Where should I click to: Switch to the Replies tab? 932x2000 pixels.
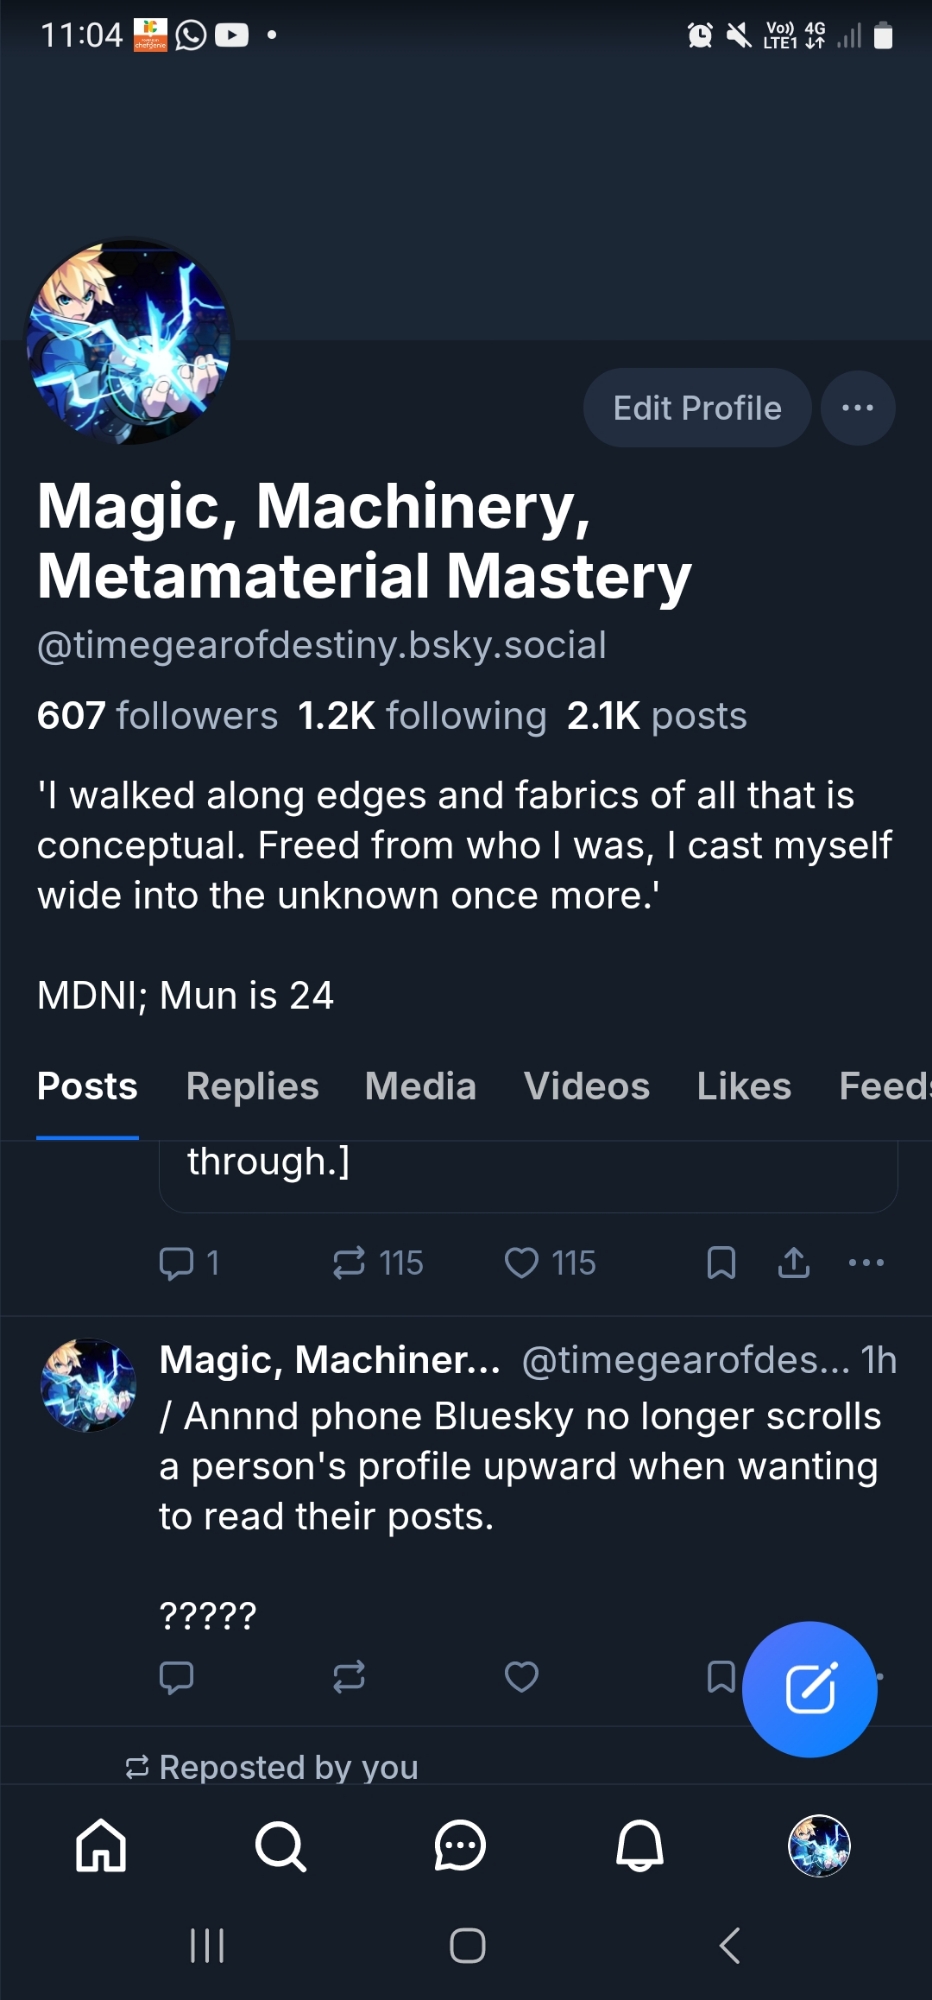[252, 1087]
